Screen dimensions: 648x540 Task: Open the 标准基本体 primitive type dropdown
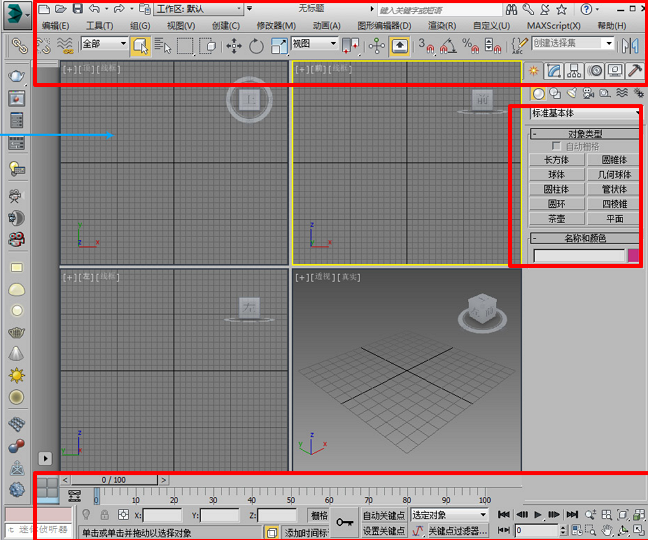click(x=585, y=113)
